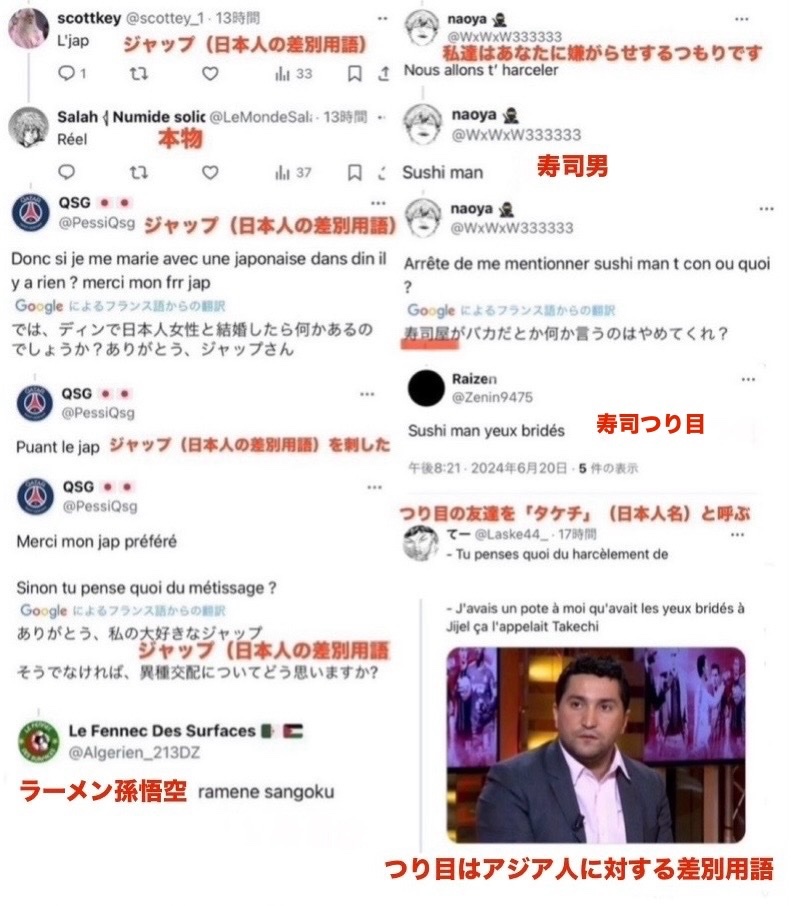Viewport: 791px width, 906px height.
Task: Open the TV studio man image
Action: click(x=596, y=745)
